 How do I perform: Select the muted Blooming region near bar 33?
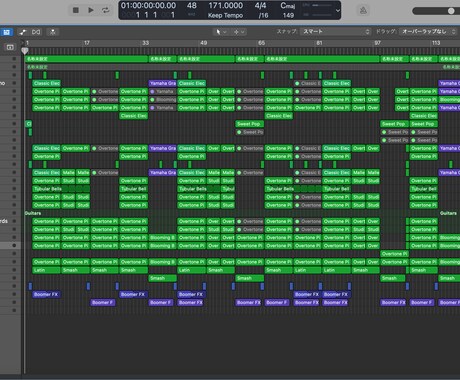click(x=163, y=100)
